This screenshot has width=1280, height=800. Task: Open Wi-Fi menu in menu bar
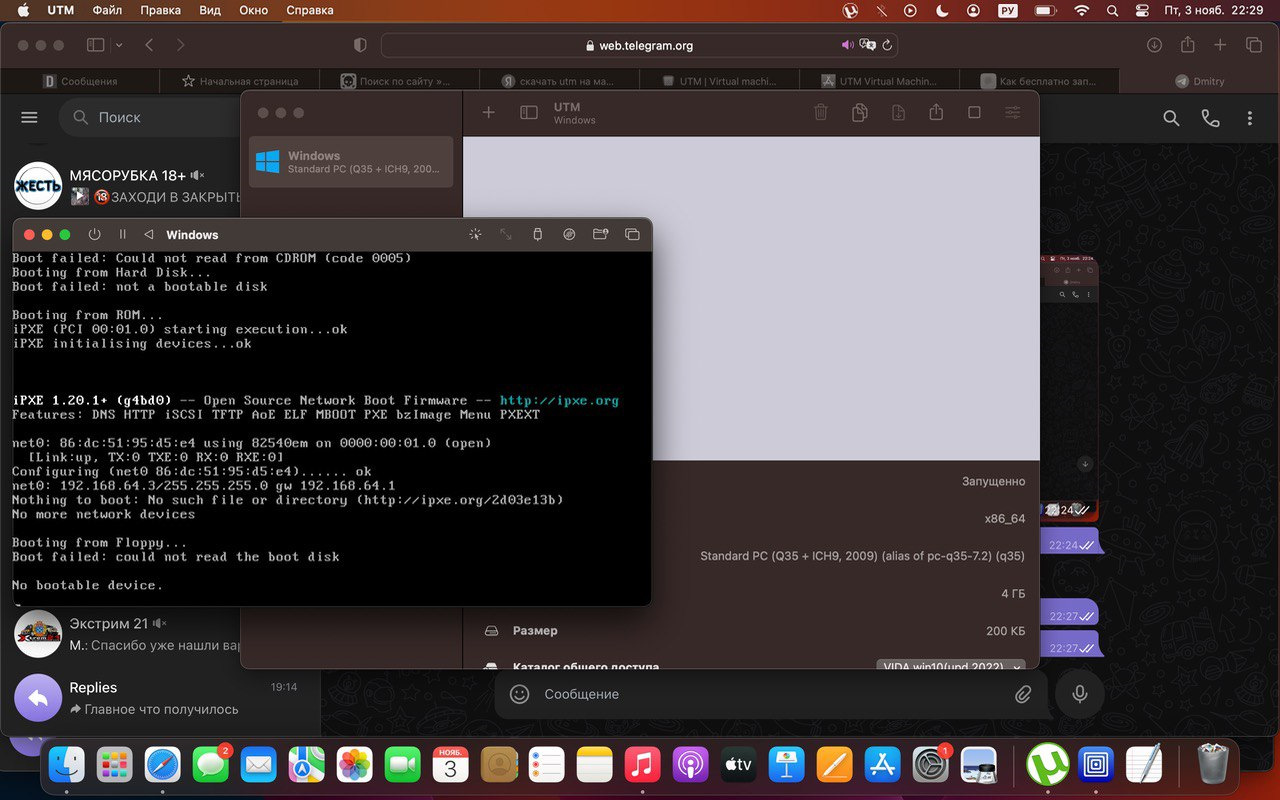coord(1081,11)
